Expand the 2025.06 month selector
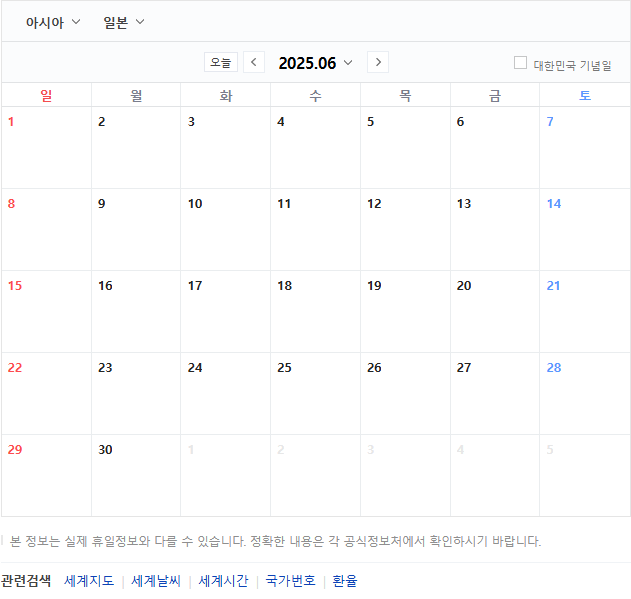This screenshot has width=631, height=599. (315, 63)
